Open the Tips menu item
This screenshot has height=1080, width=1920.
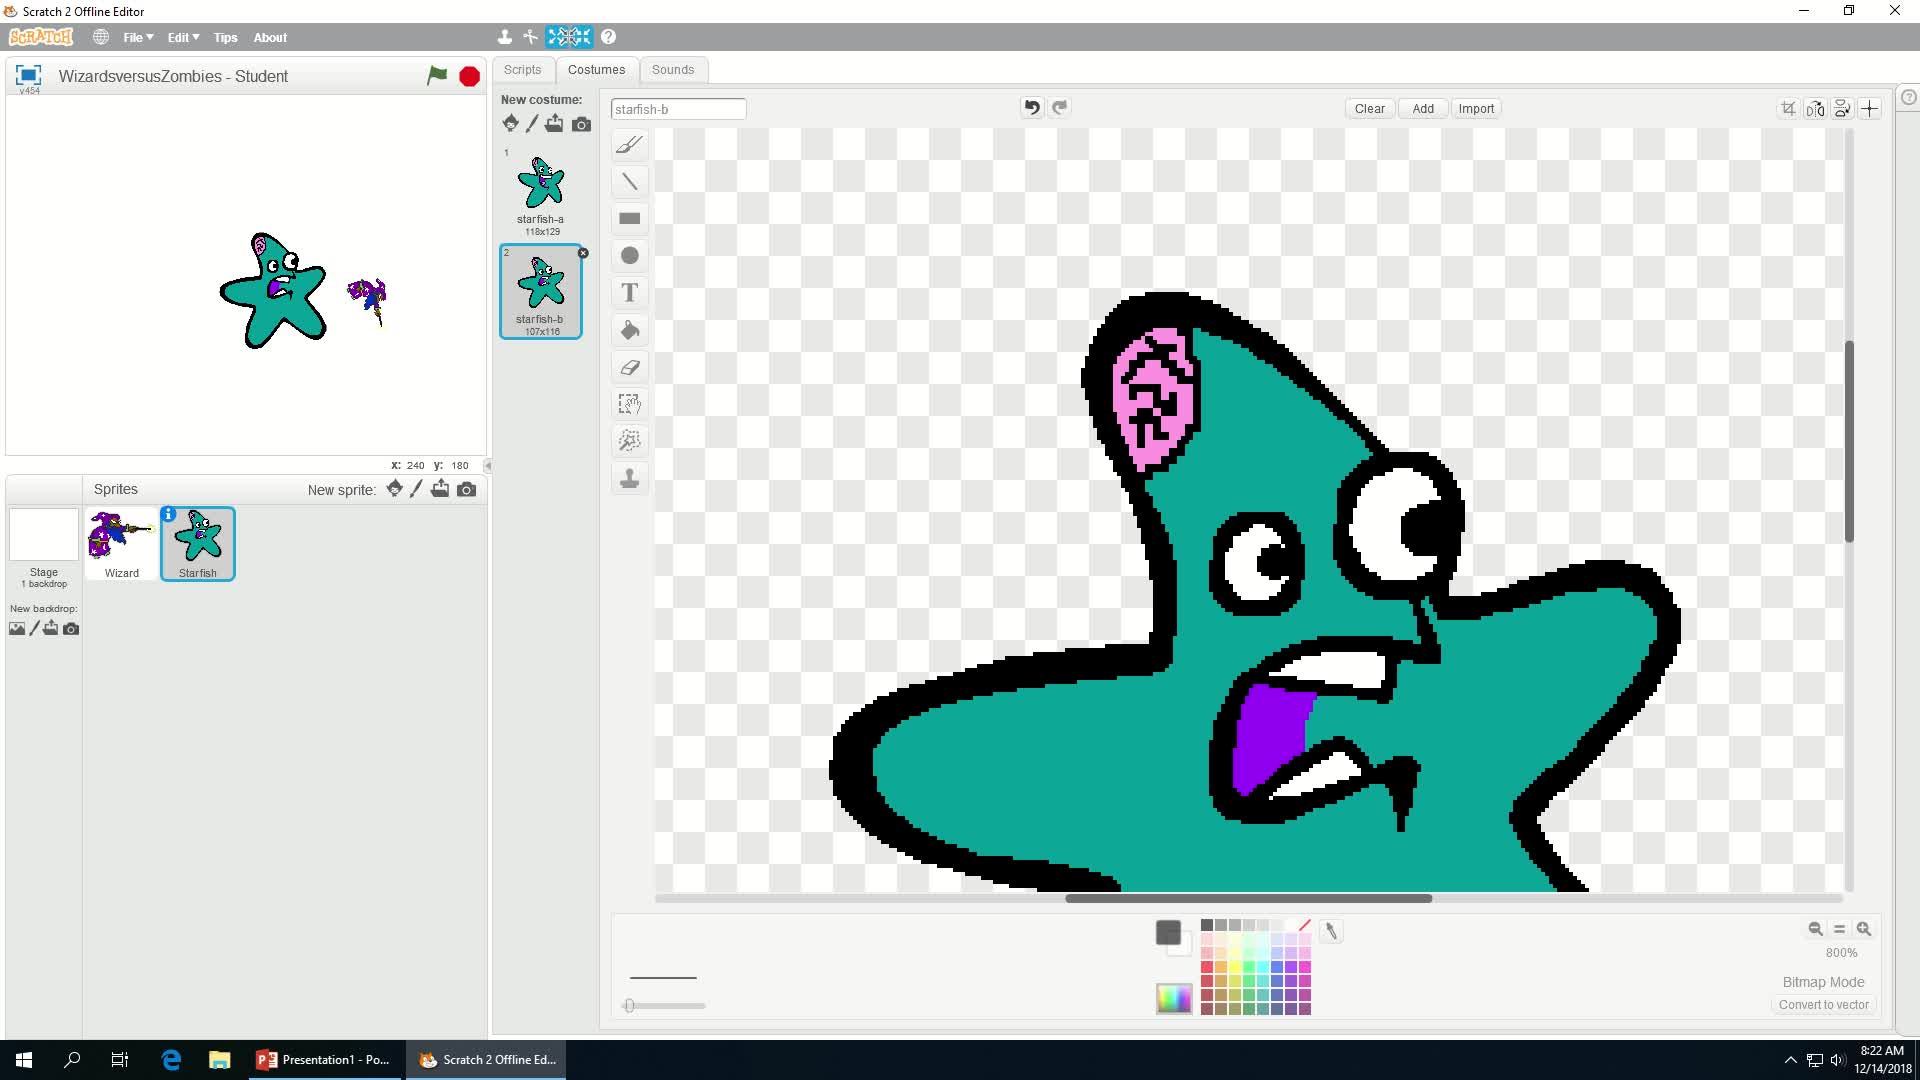coord(225,37)
